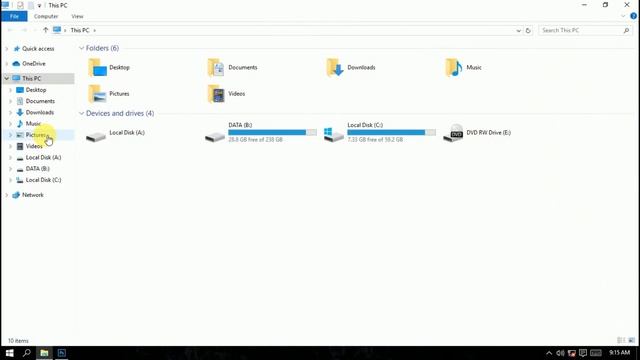
Task: Open the Videos folder icon in main pane
Action: coord(216,94)
